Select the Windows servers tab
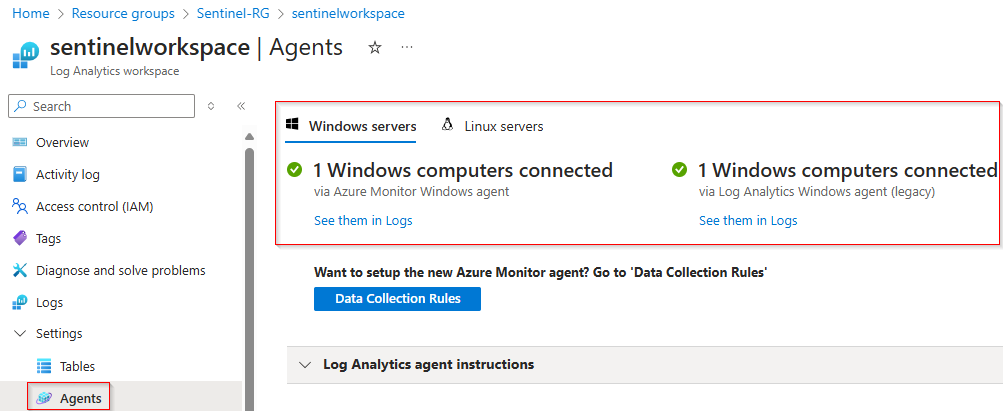This screenshot has height=411, width=1003. (x=351, y=126)
